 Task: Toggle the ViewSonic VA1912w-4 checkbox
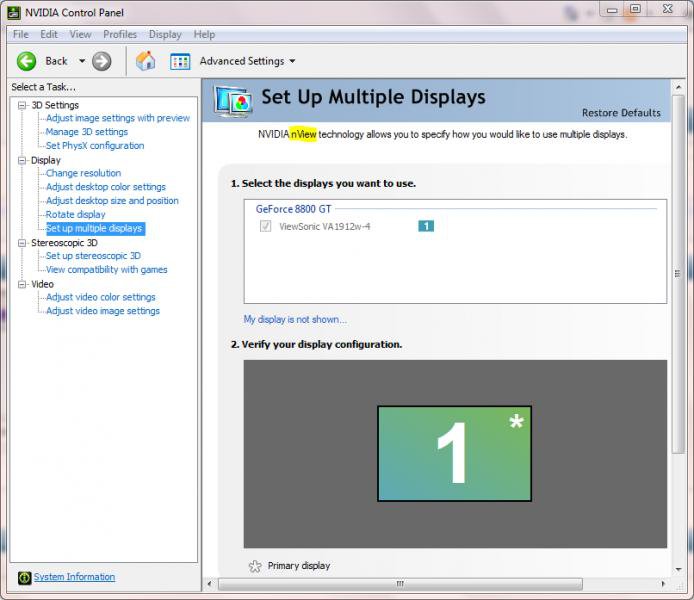coord(266,226)
